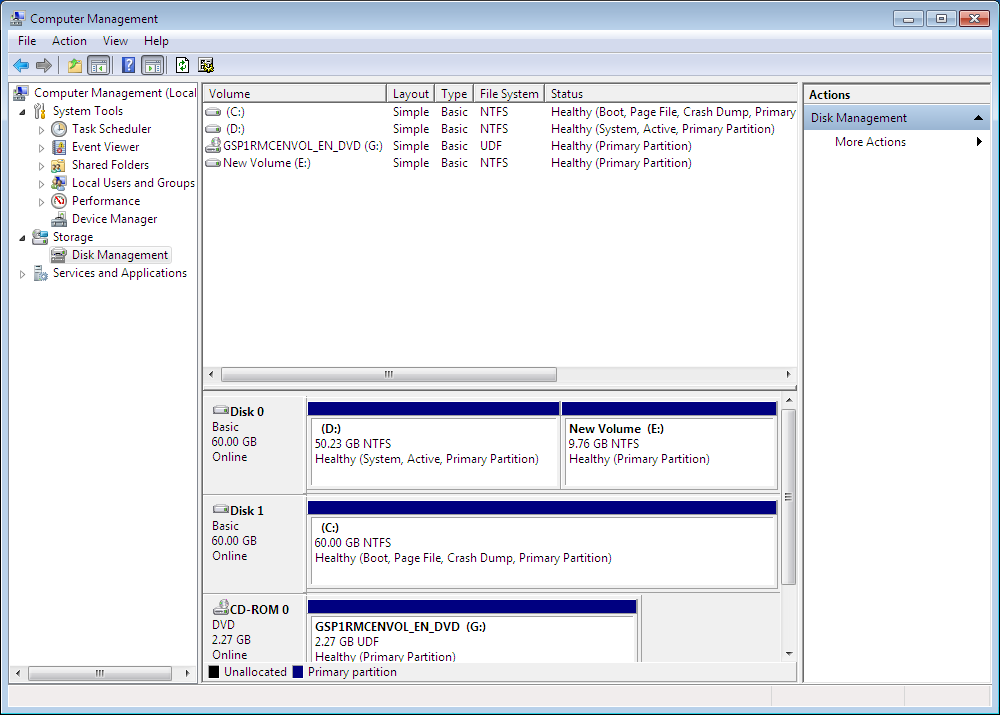Viewport: 1000px width, 715px height.
Task: Sort volumes by File System column
Action: tap(508, 94)
